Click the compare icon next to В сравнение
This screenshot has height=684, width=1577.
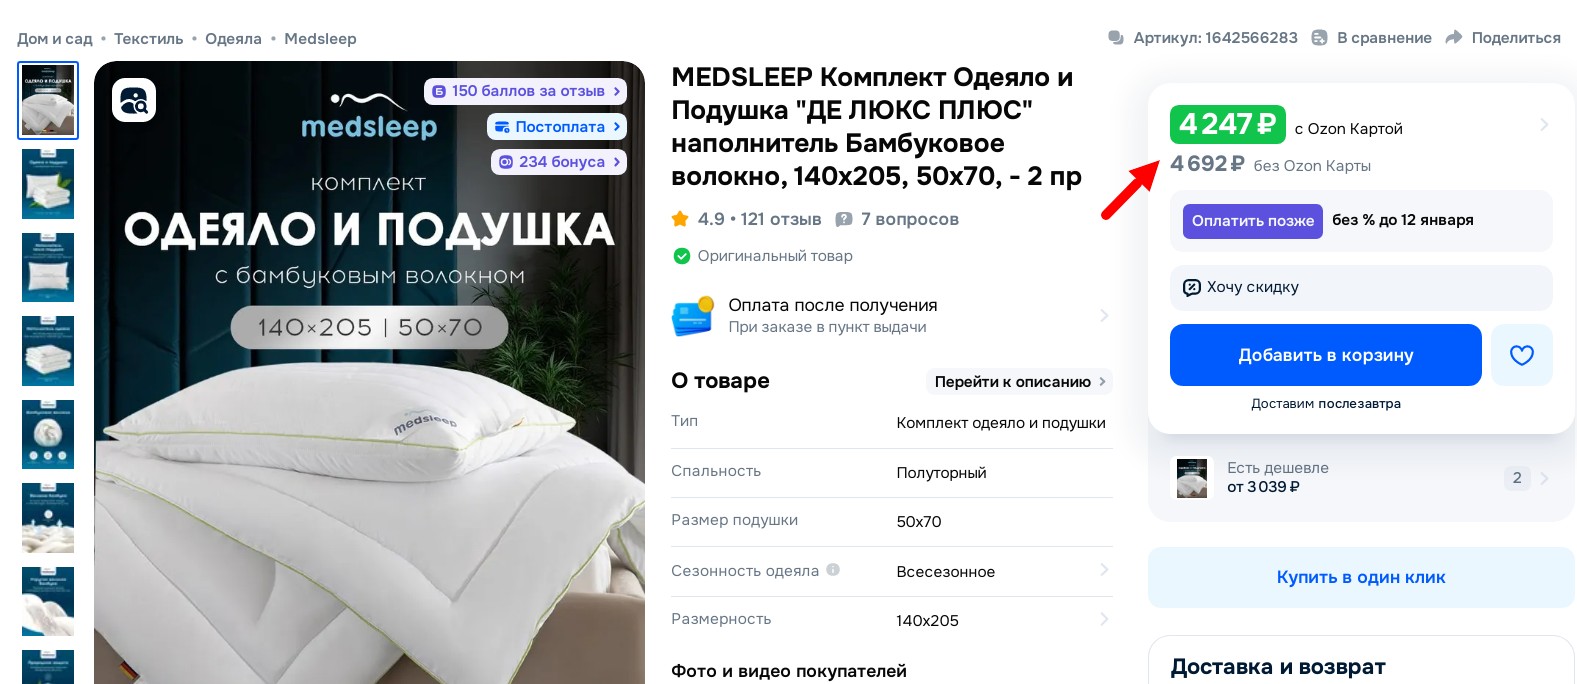[1319, 37]
